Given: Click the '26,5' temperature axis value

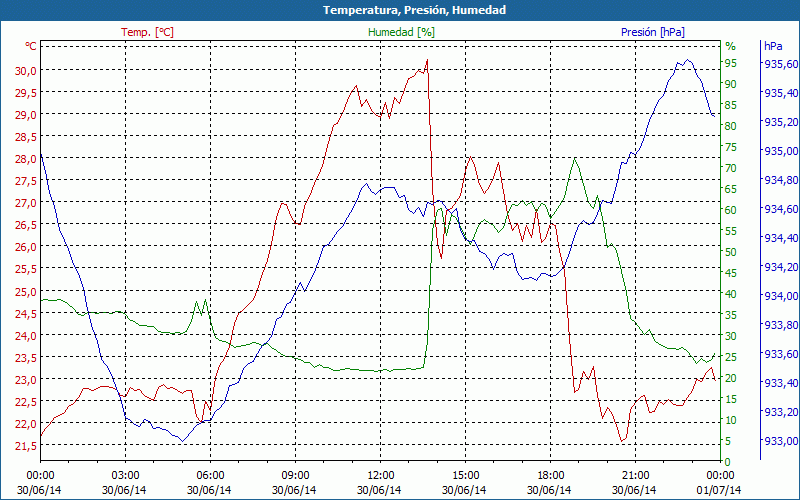Looking at the screenshot, I should 25,225.
